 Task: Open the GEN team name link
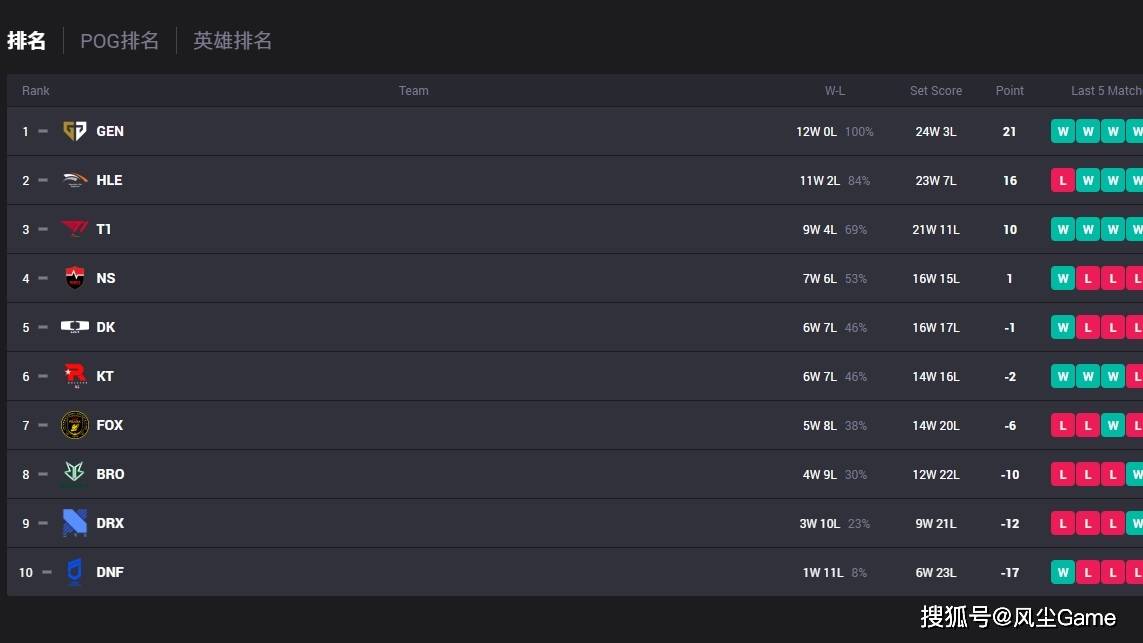pyautogui.click(x=110, y=131)
